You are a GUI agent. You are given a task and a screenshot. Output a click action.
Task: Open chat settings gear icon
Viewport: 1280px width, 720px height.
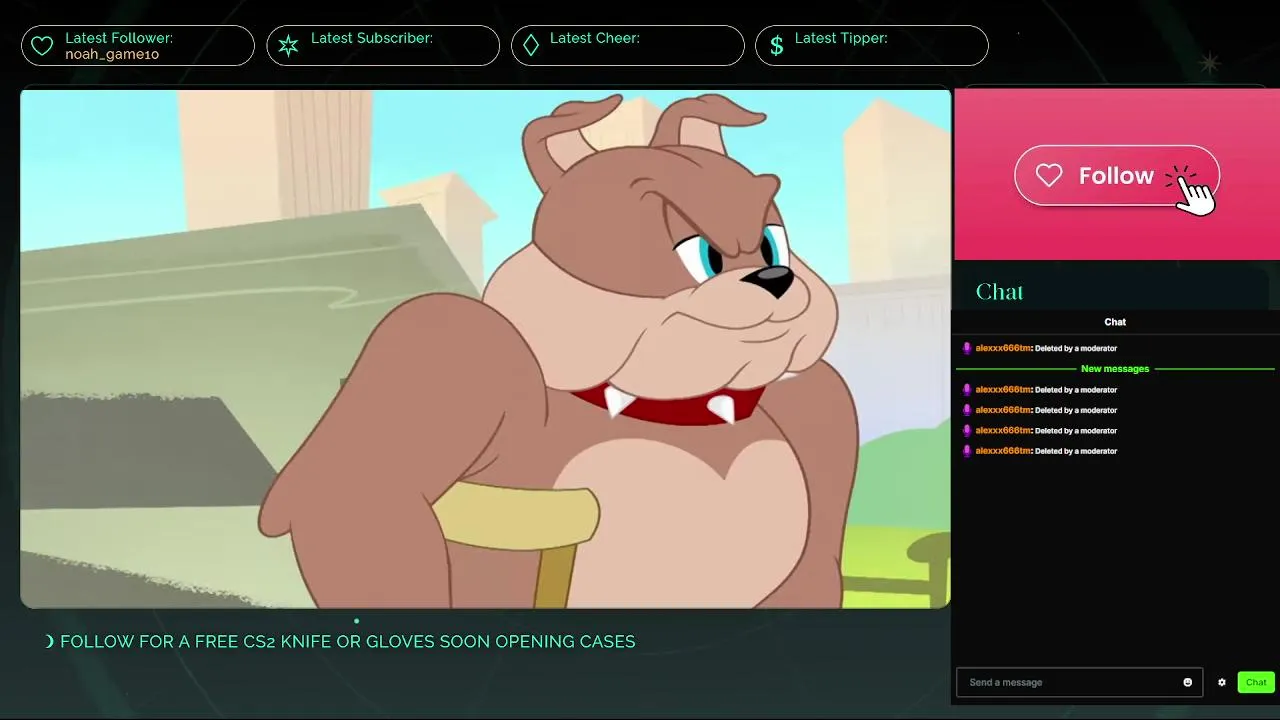(1221, 682)
